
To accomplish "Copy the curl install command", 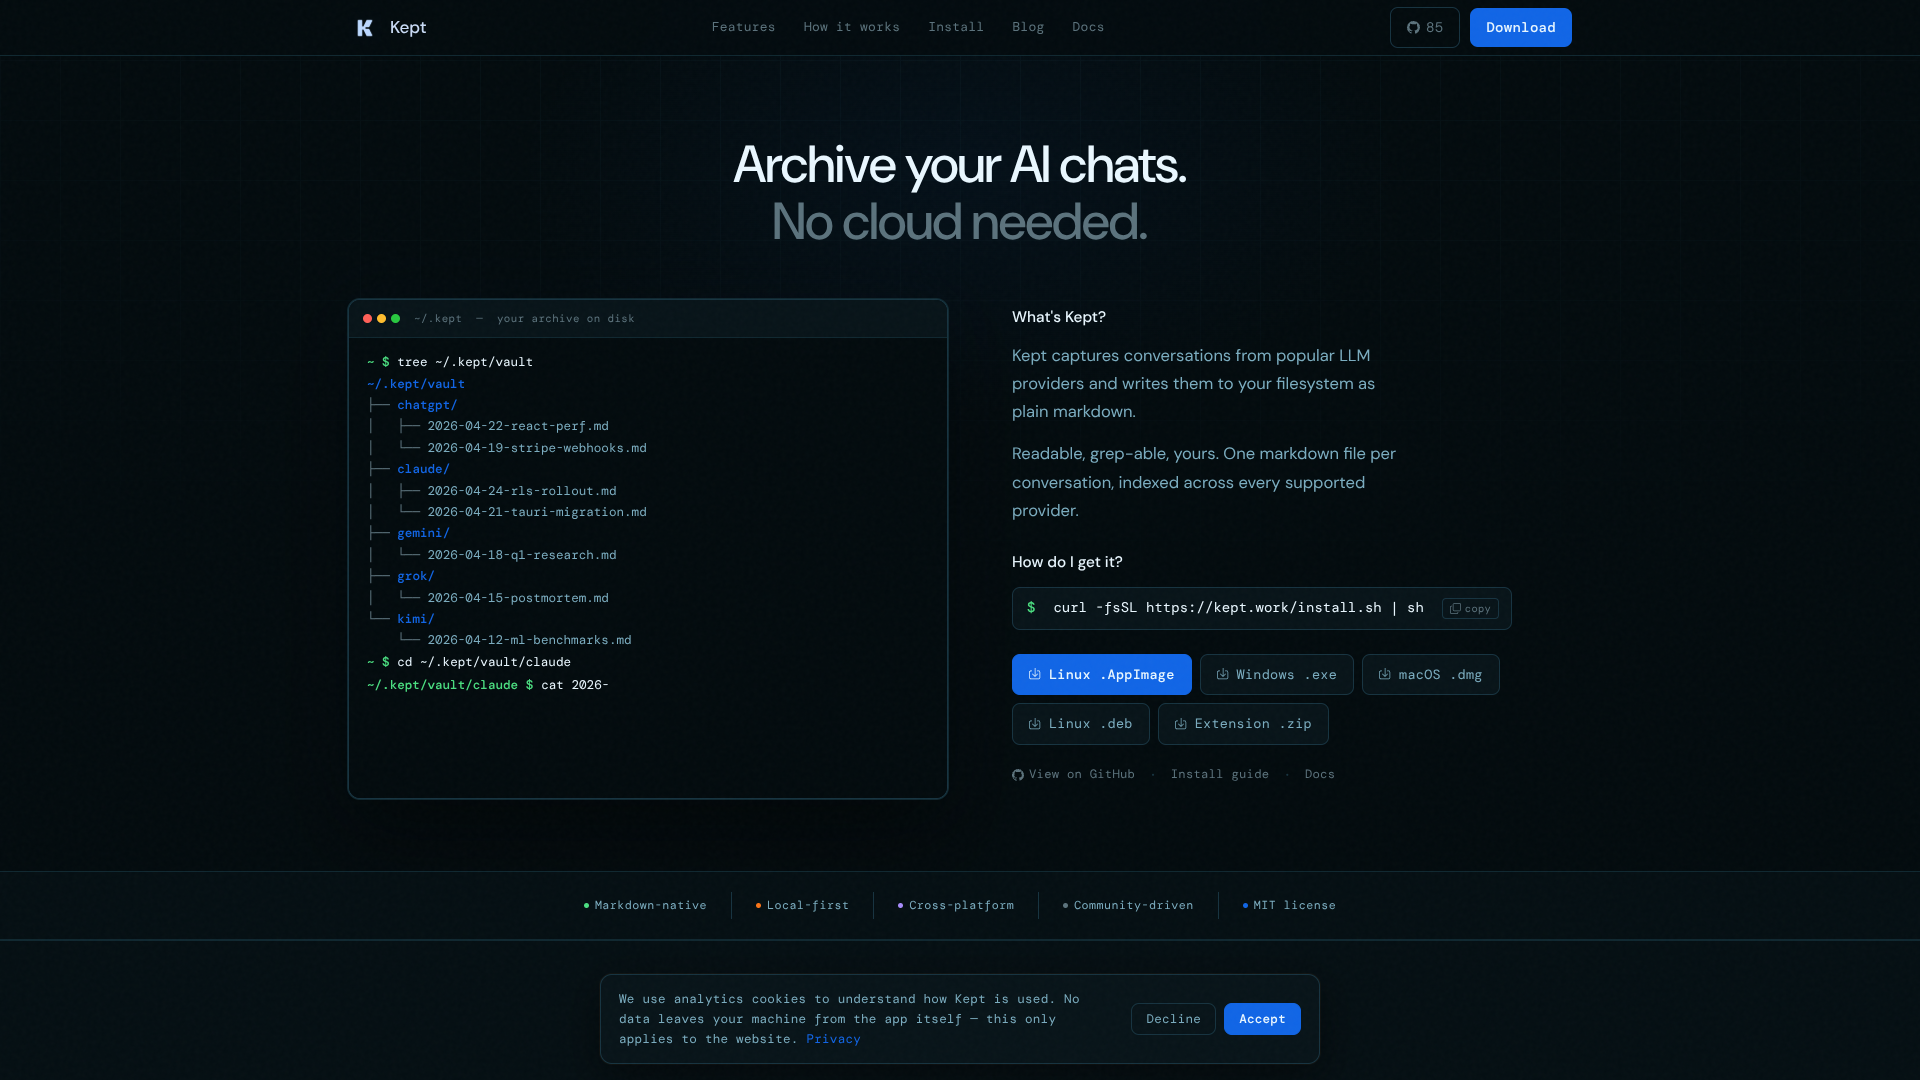I will [x=1470, y=608].
